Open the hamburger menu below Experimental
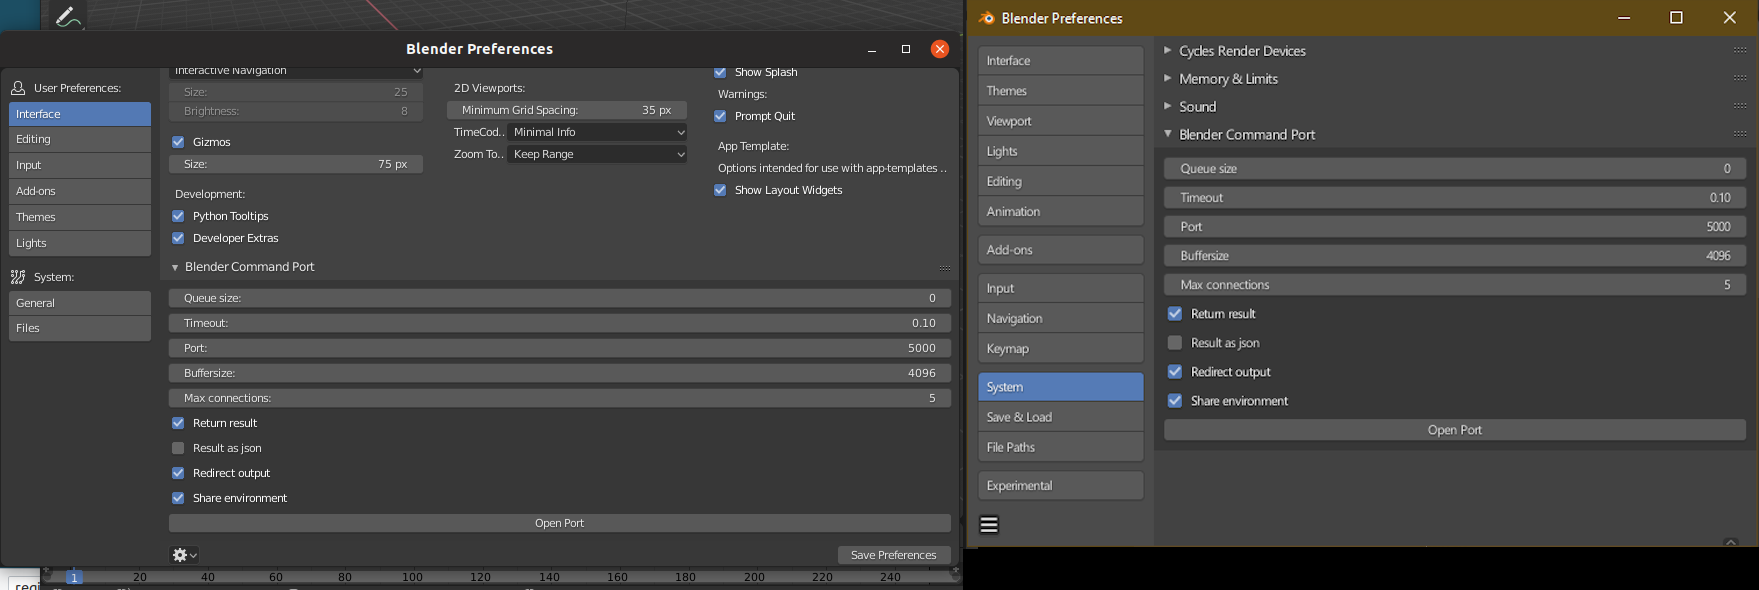The image size is (1759, 590). pos(989,525)
